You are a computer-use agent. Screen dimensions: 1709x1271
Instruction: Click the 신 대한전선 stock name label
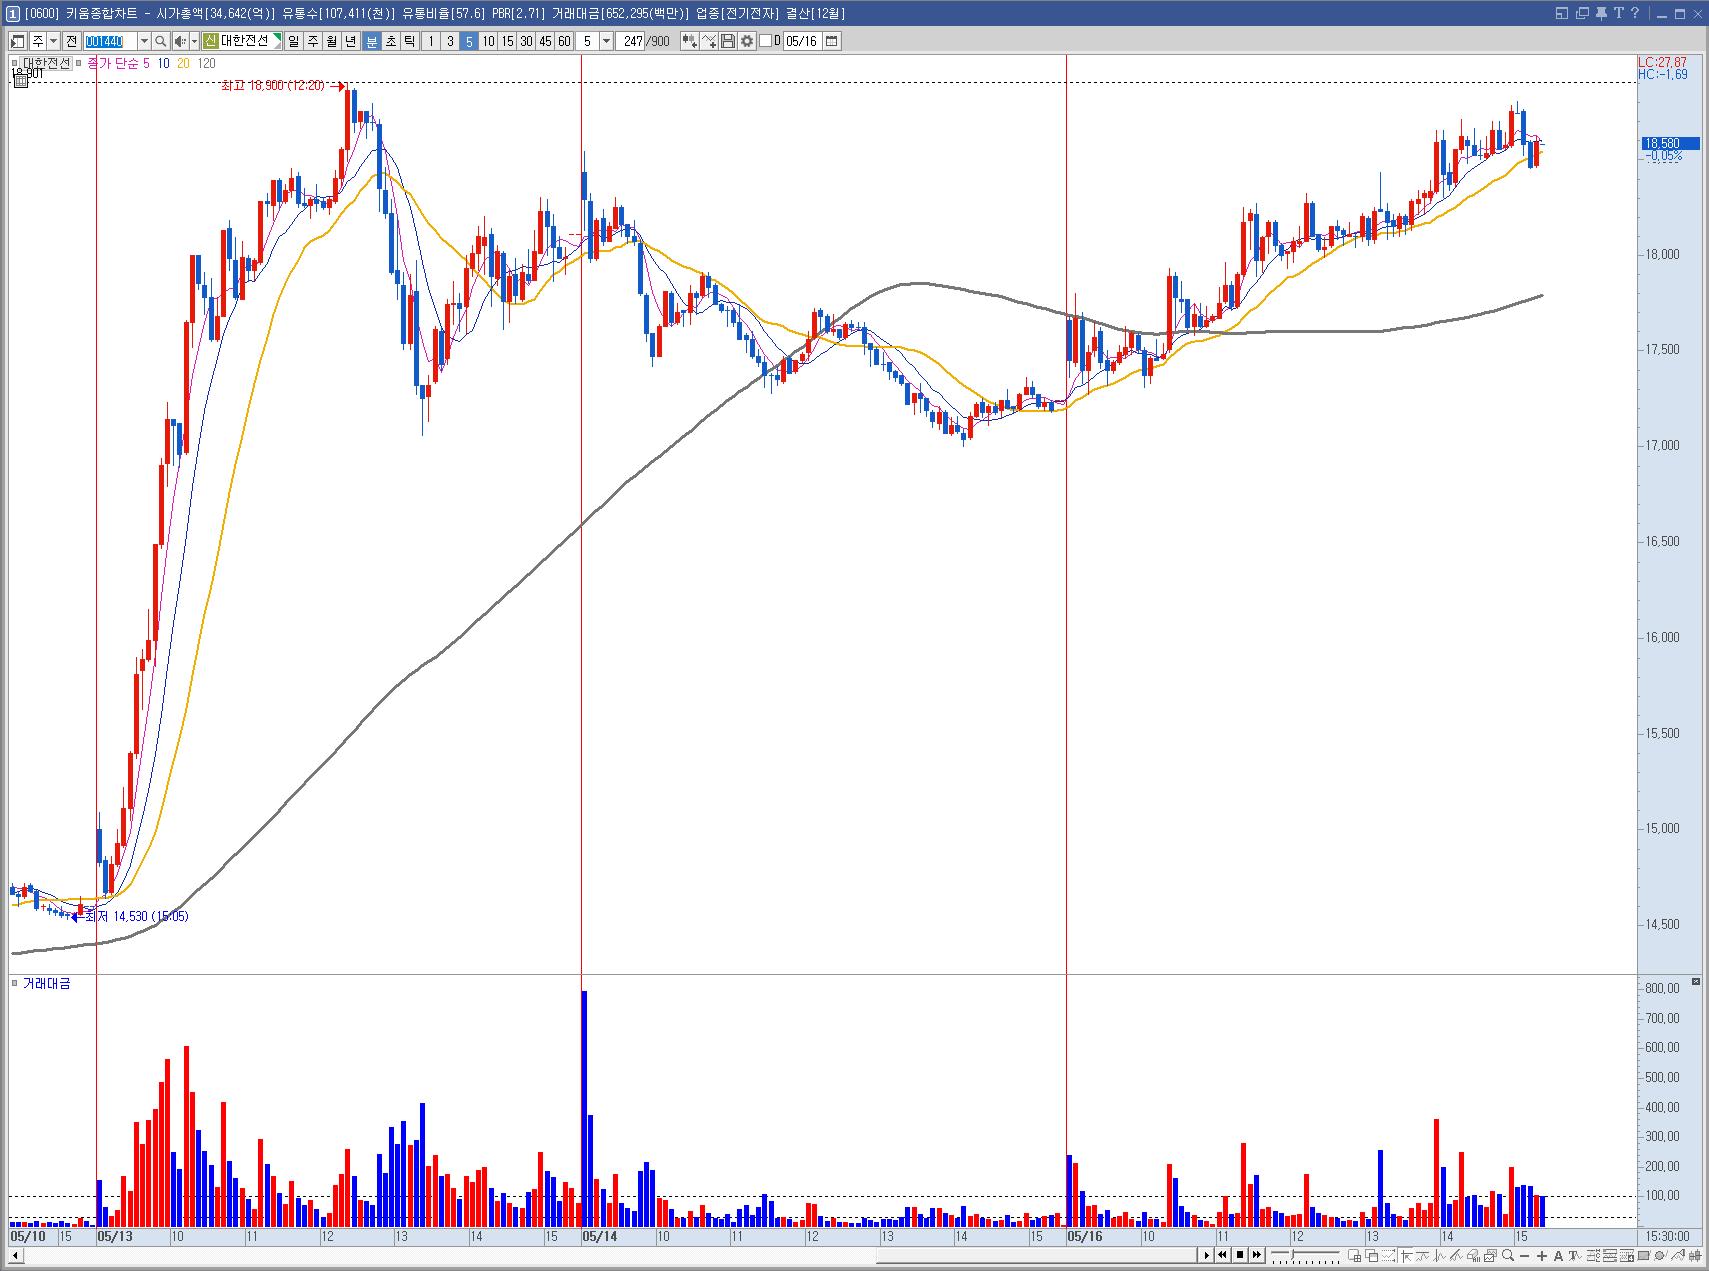pos(243,41)
